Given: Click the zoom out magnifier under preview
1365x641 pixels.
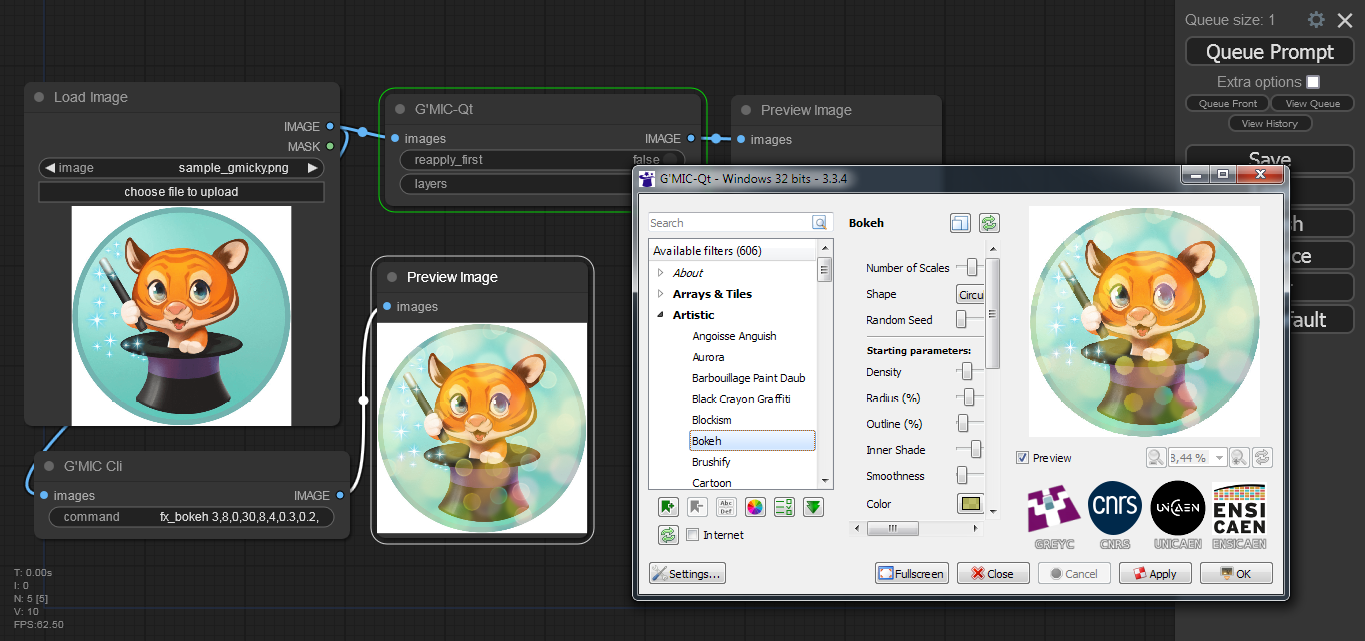Looking at the screenshot, I should click(1155, 457).
